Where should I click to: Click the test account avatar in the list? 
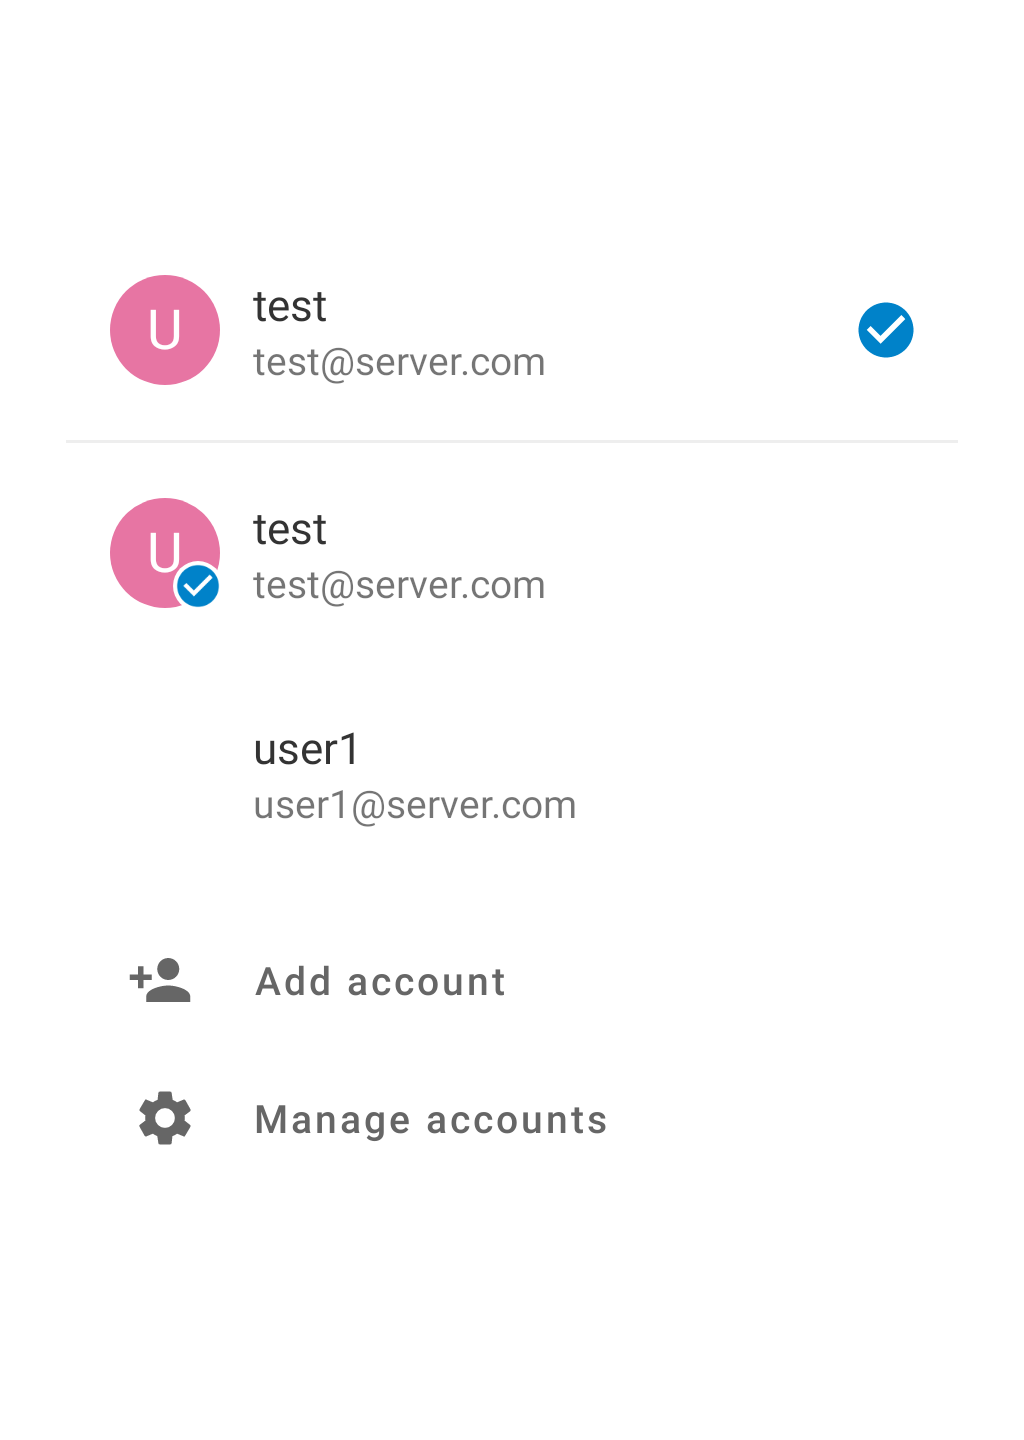point(160,548)
